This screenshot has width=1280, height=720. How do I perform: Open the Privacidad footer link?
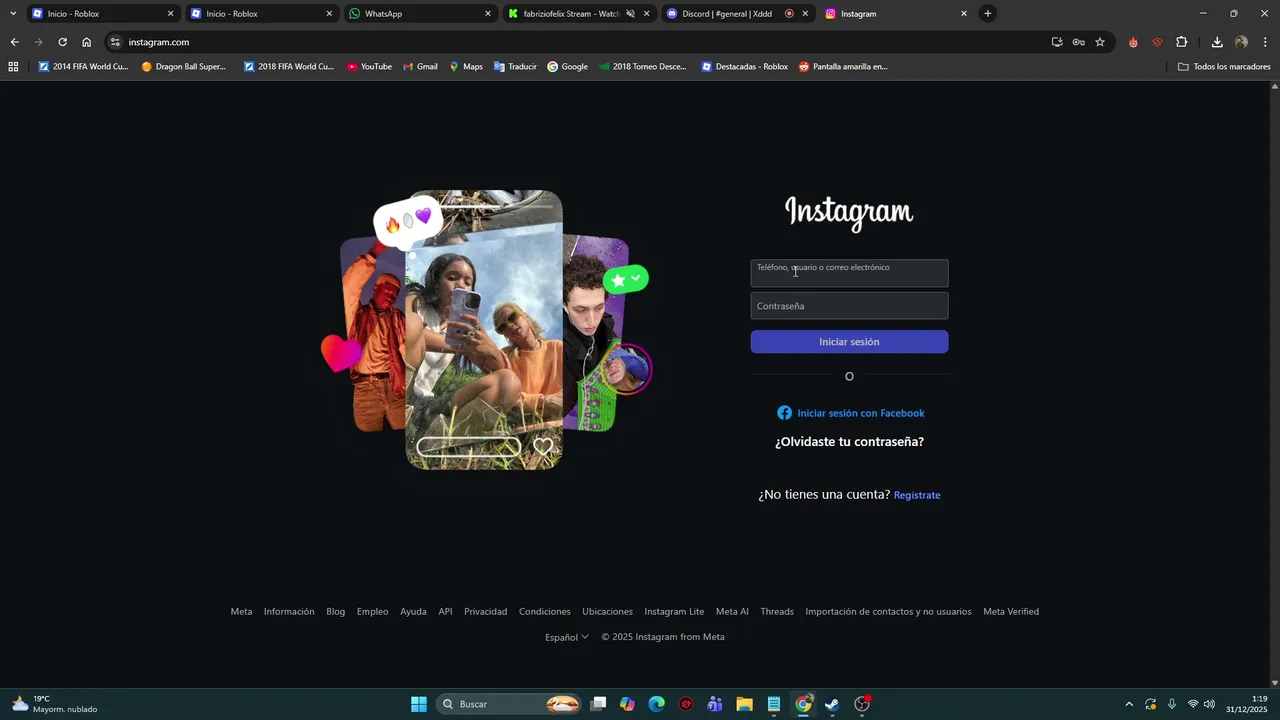point(485,612)
